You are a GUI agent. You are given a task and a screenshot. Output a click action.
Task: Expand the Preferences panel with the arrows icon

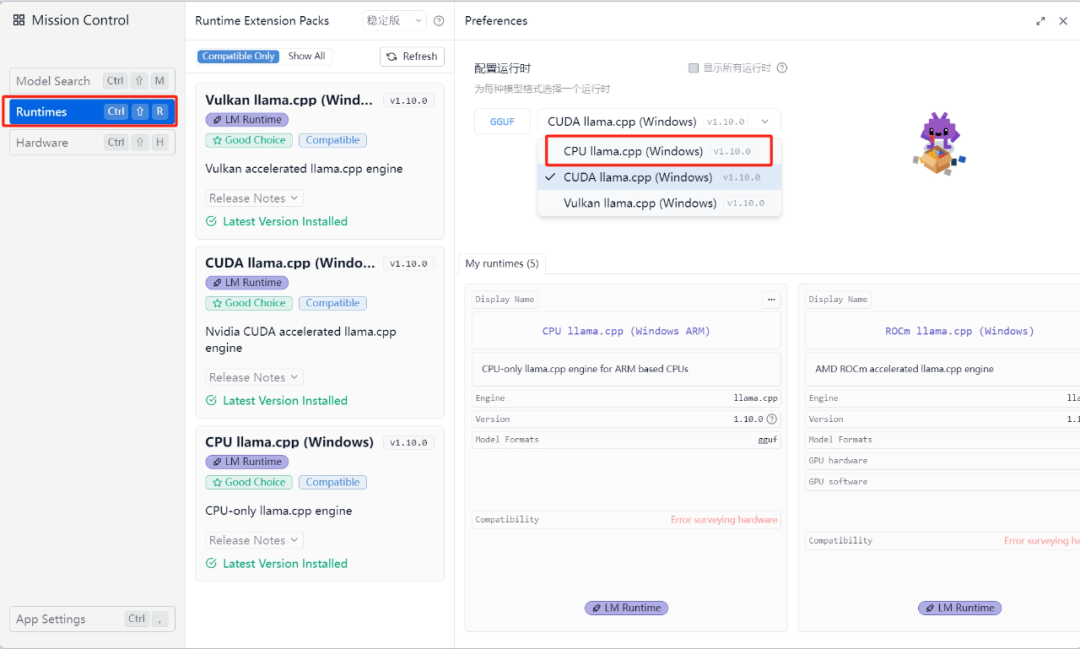tap(1040, 21)
